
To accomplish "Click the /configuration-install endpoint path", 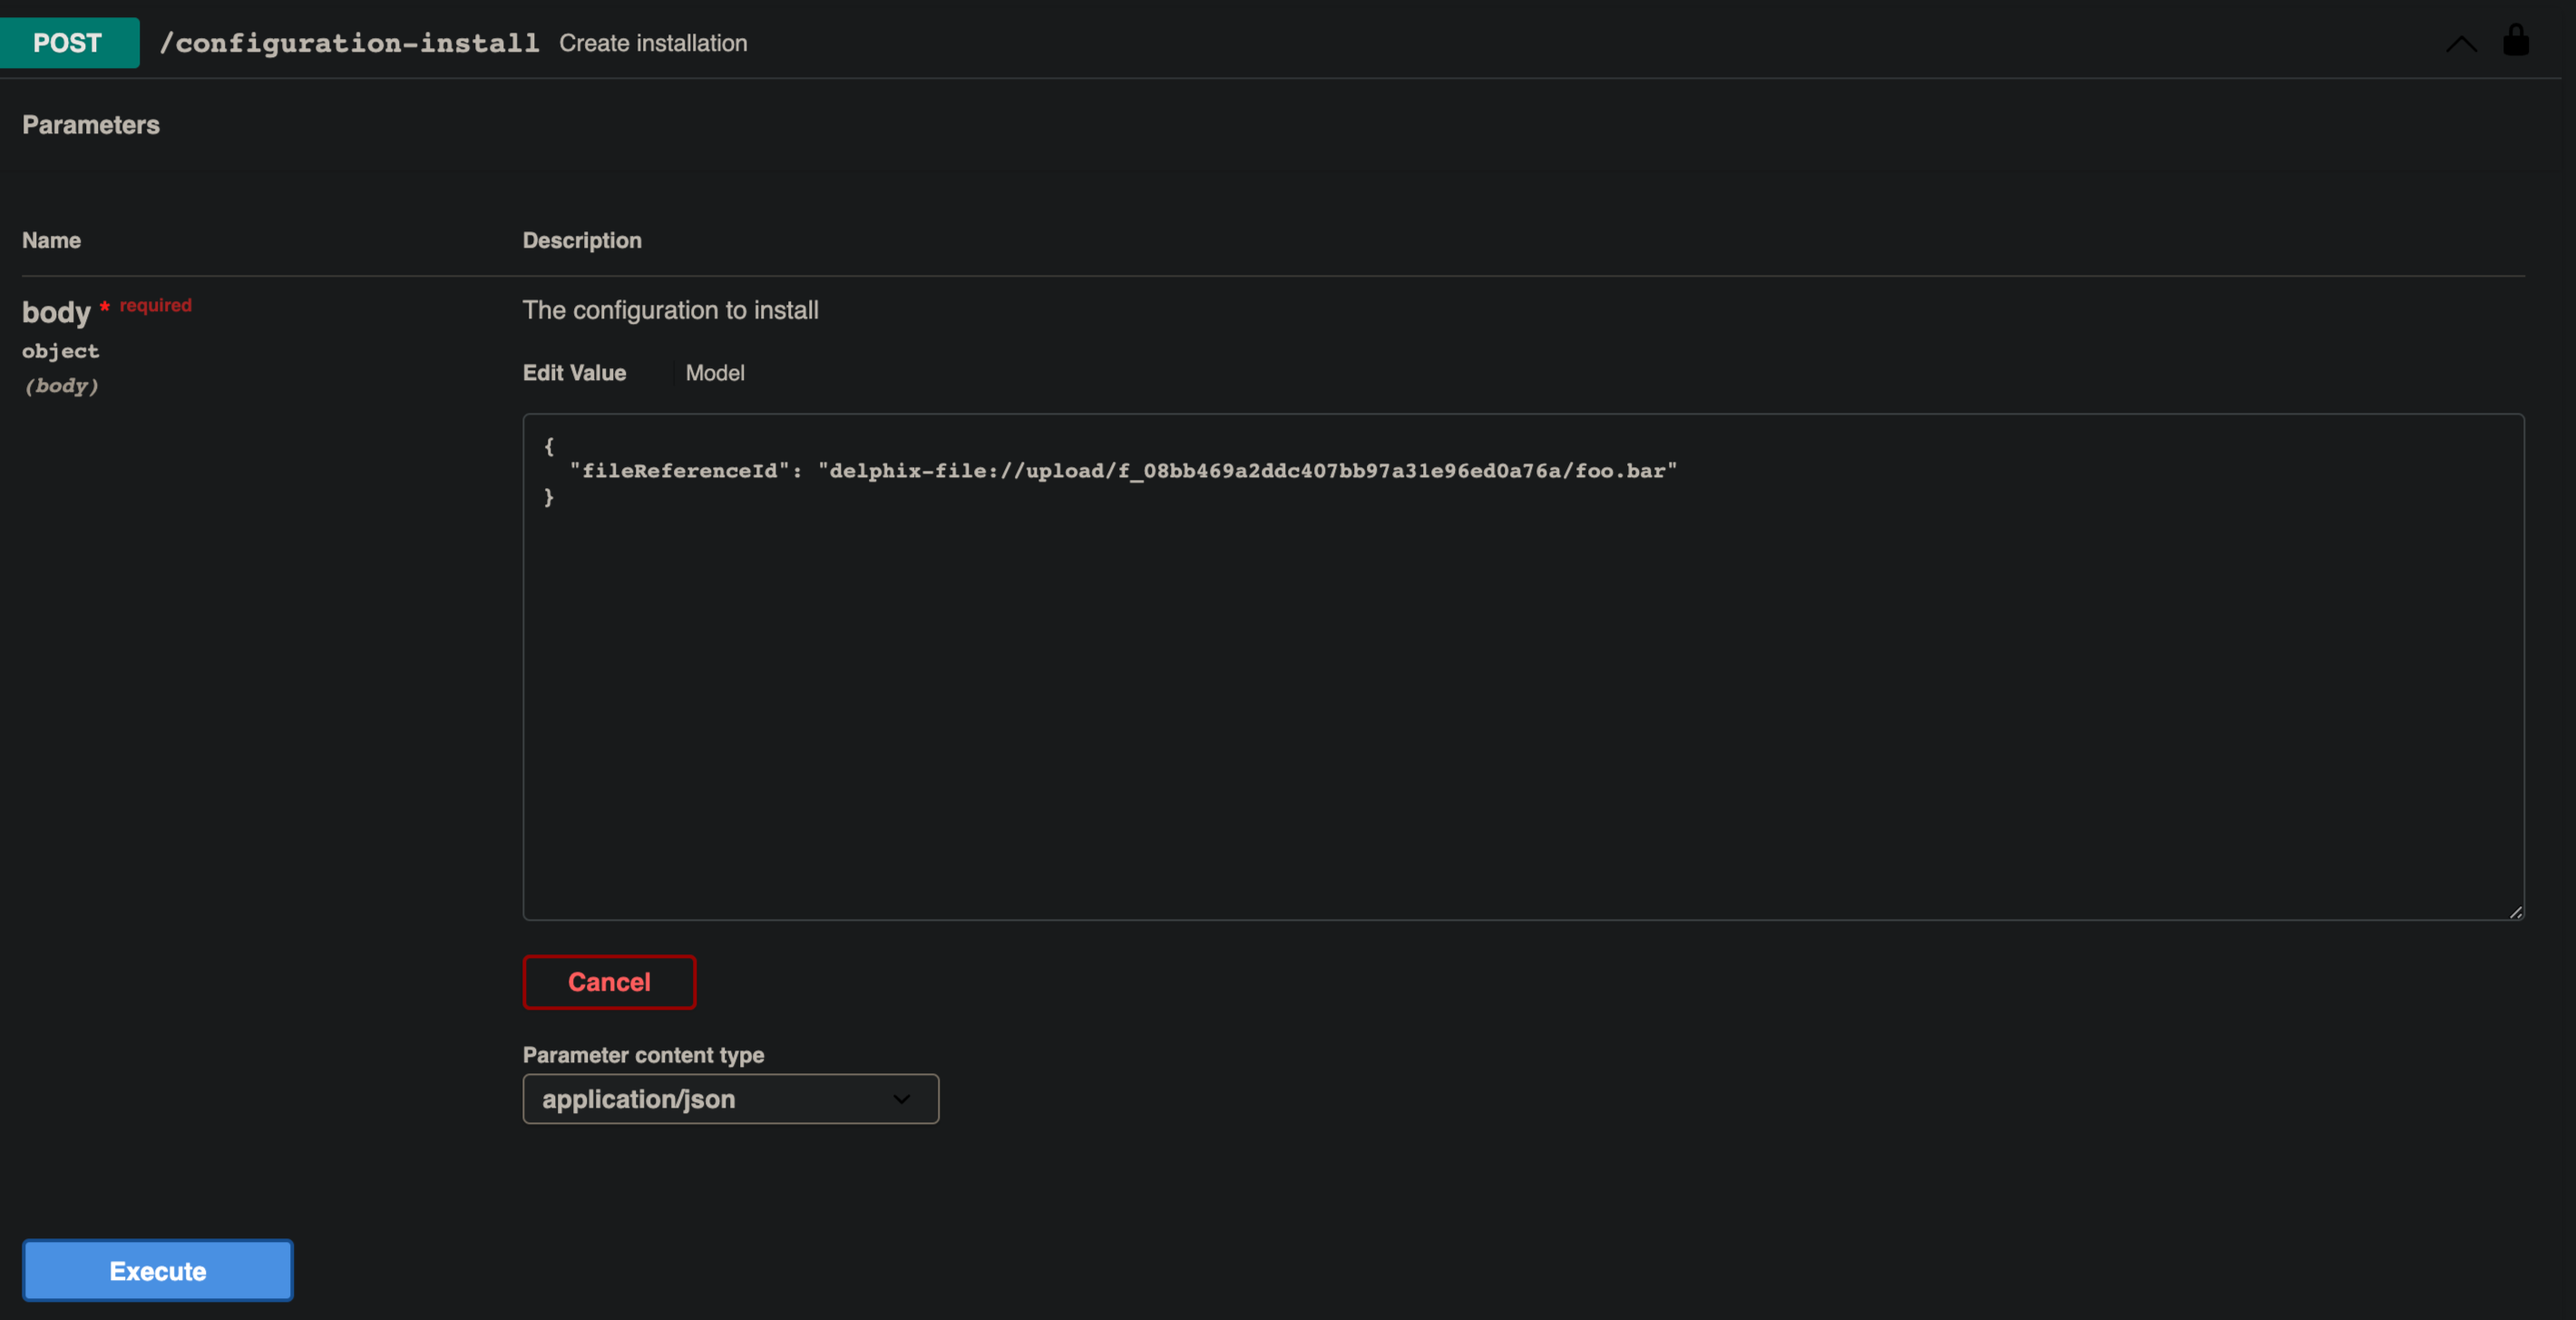I will [349, 42].
